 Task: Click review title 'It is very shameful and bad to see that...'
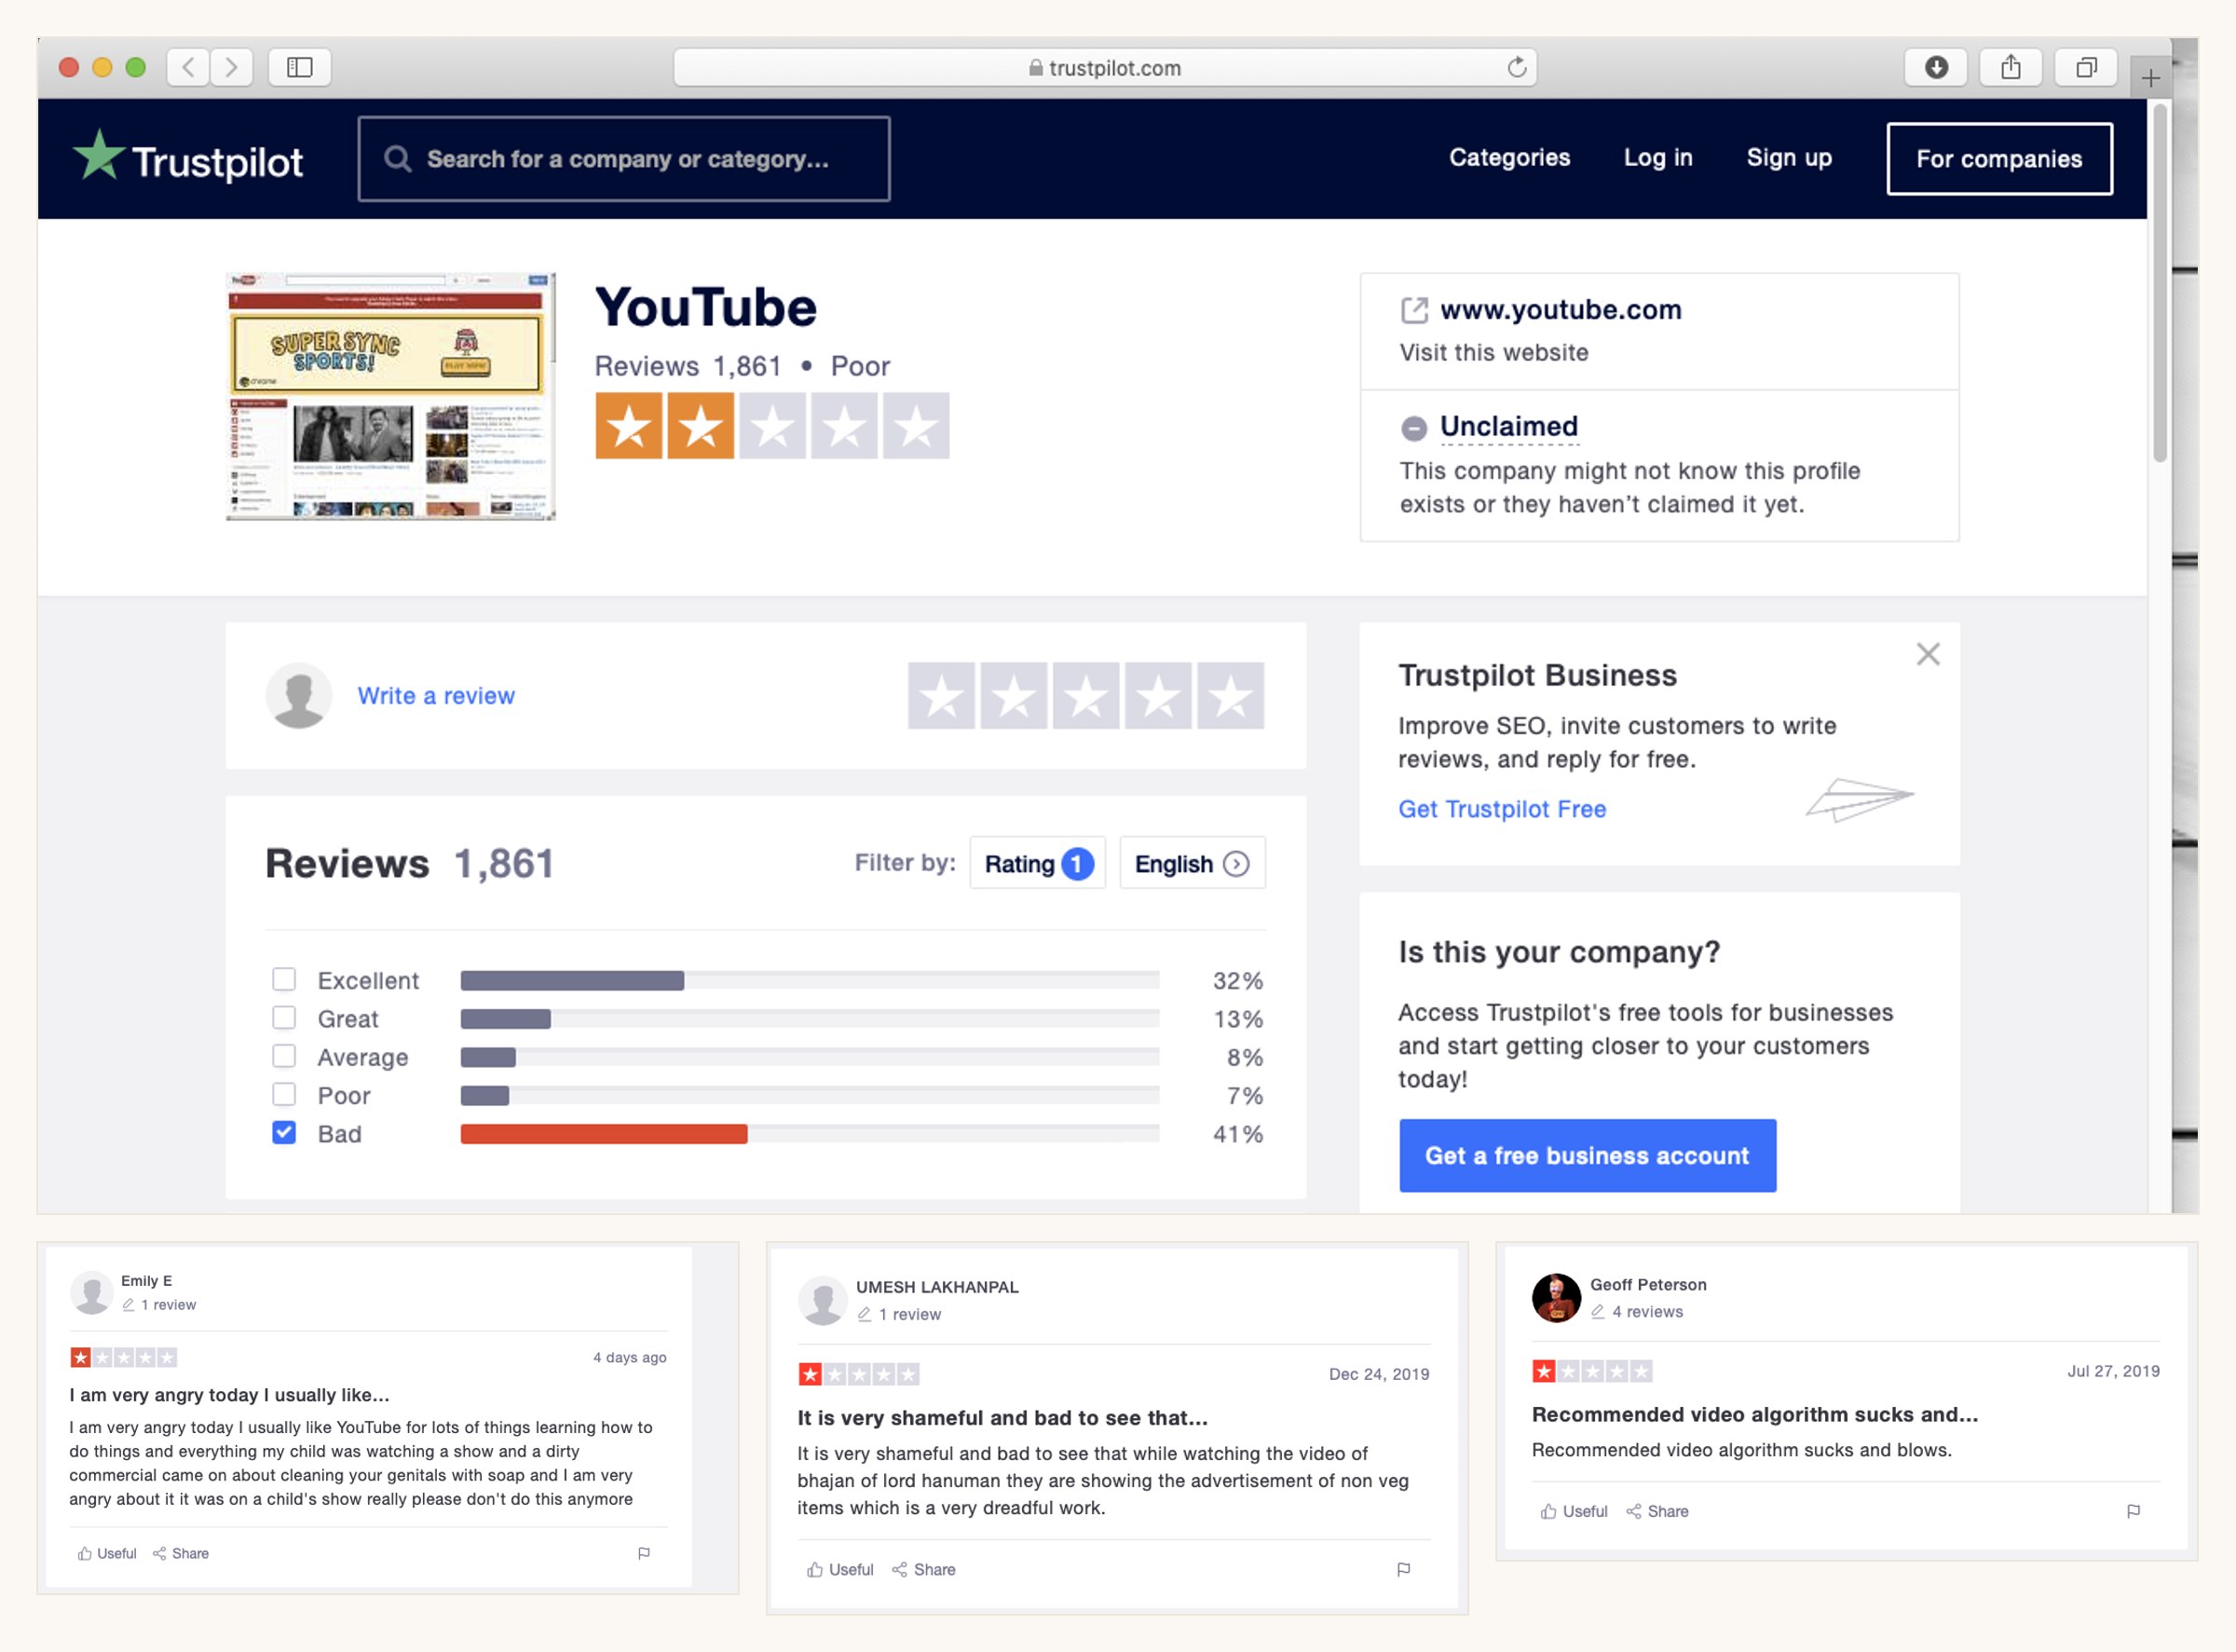1002,1417
